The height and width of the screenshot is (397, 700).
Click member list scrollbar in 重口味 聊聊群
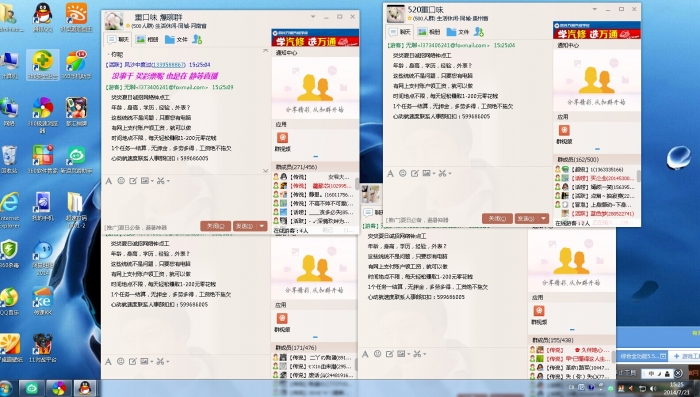point(357,184)
